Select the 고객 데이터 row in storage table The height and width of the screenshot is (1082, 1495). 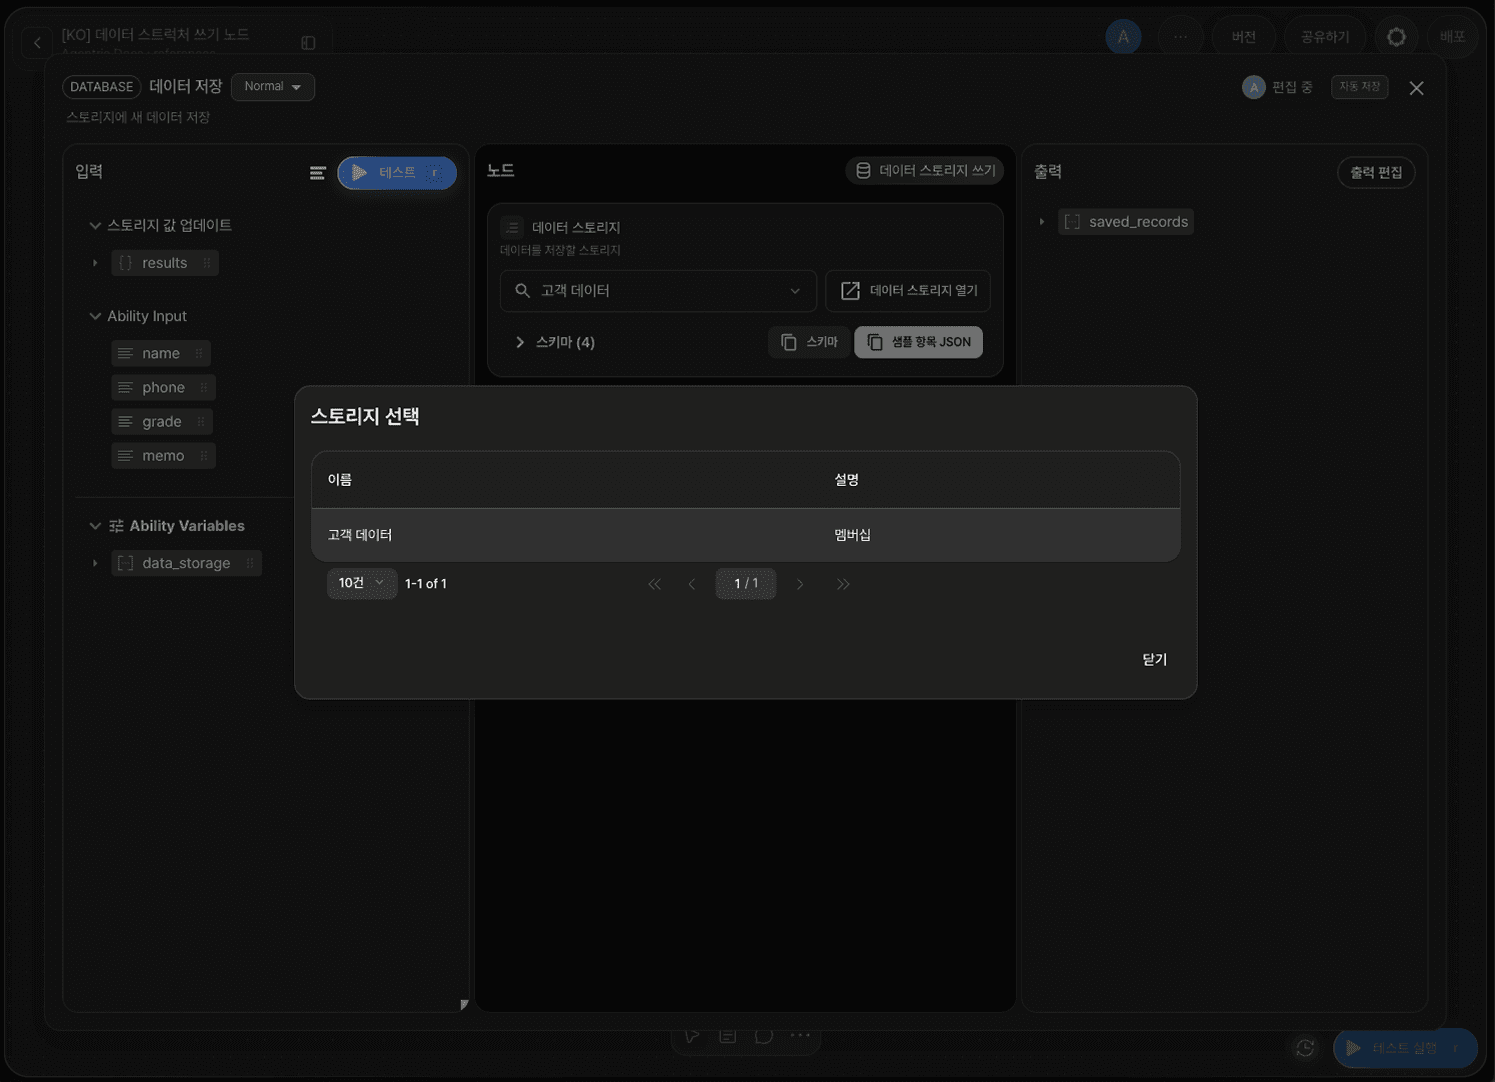click(x=746, y=535)
